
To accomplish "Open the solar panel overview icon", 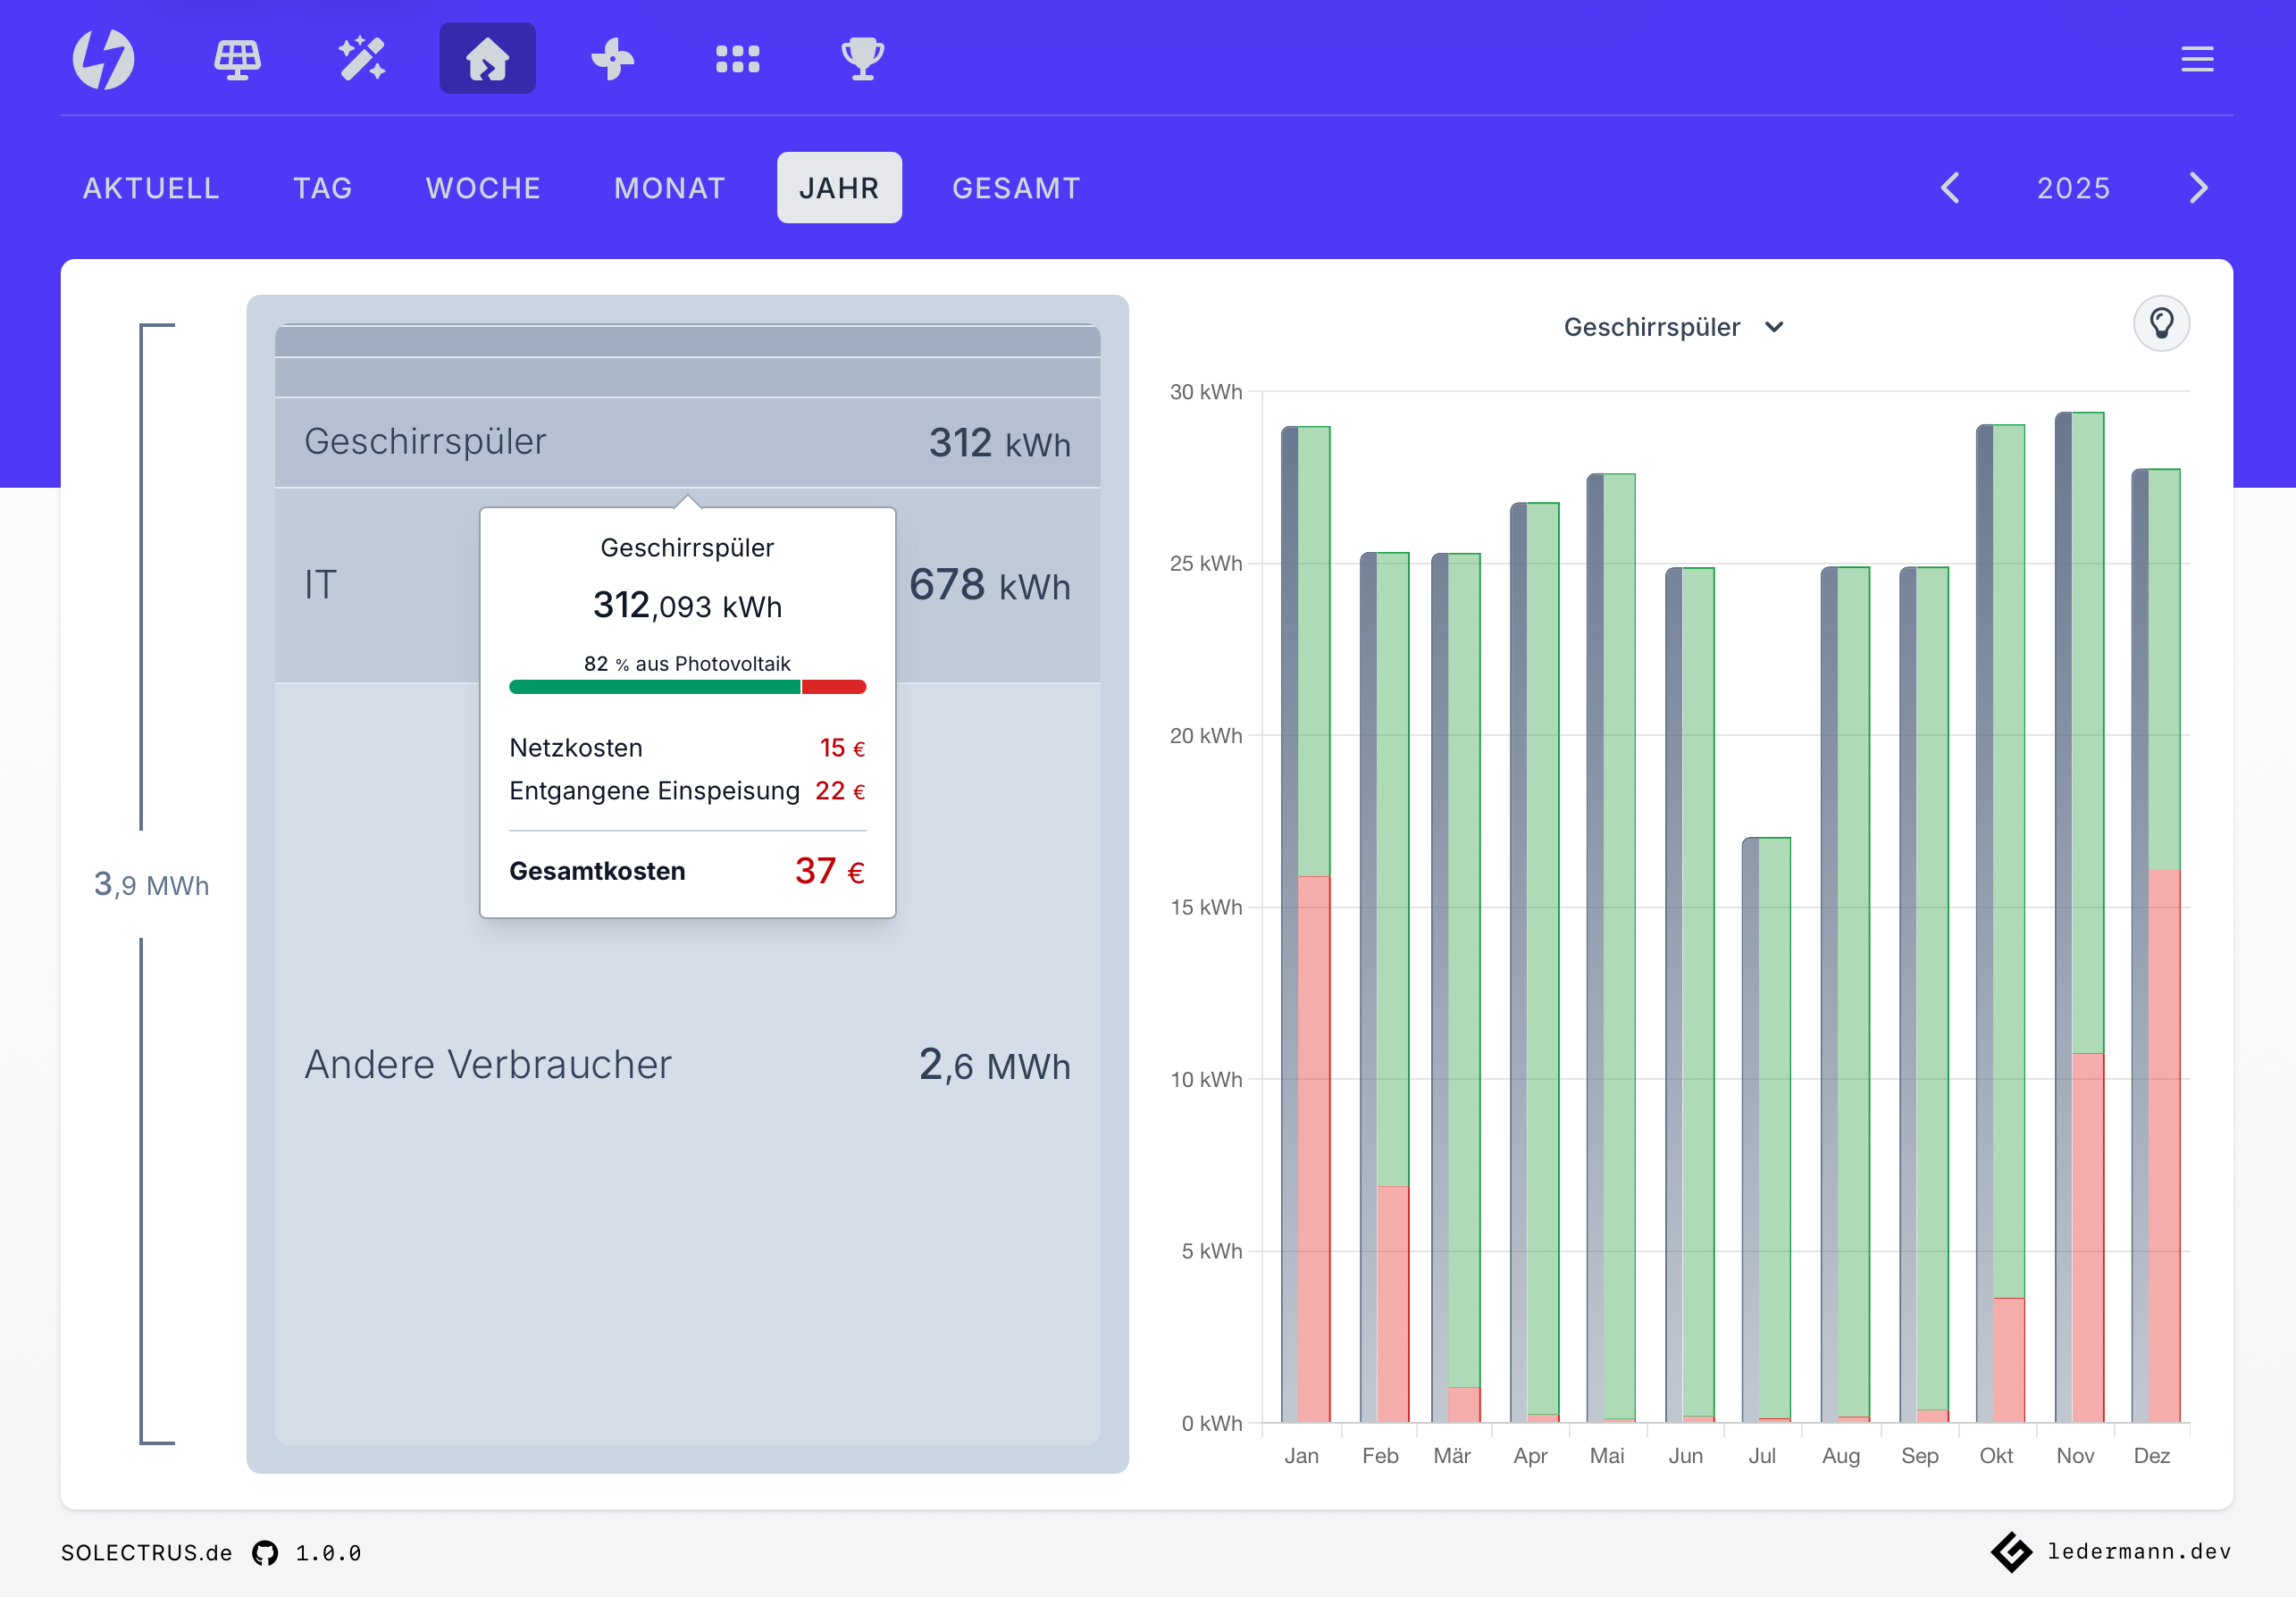I will [238, 58].
